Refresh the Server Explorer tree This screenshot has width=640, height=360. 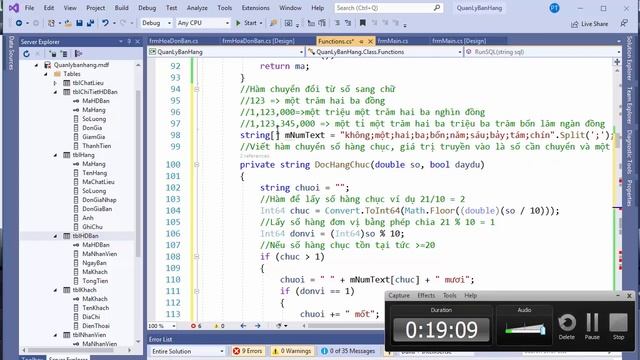(x=27, y=53)
